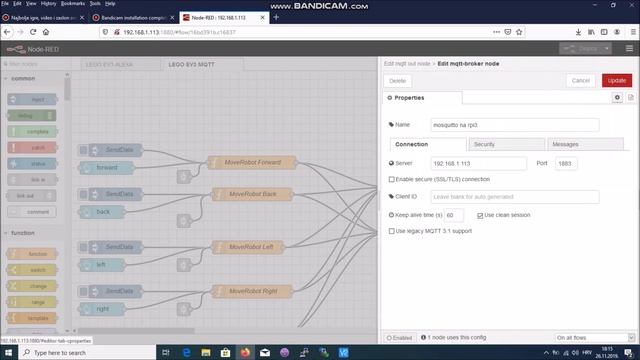The image size is (640, 360).
Task: Toggle Use clean session checkbox
Action: pos(480,215)
